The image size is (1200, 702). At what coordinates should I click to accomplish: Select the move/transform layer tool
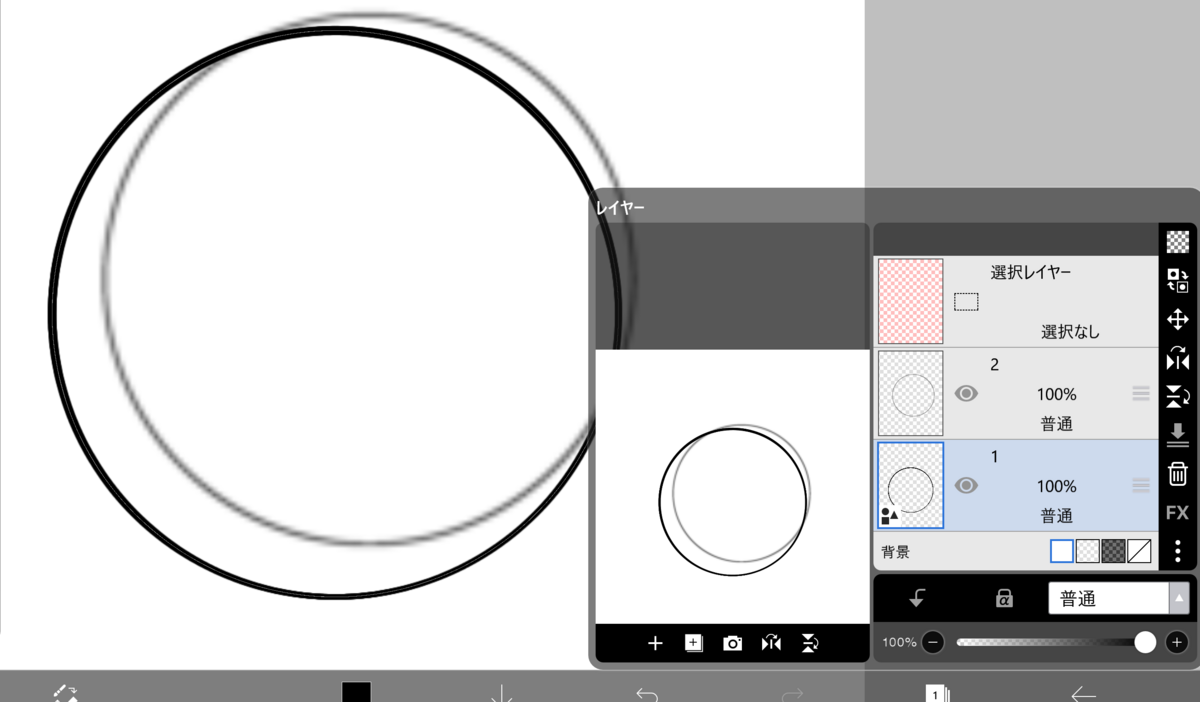(1178, 320)
